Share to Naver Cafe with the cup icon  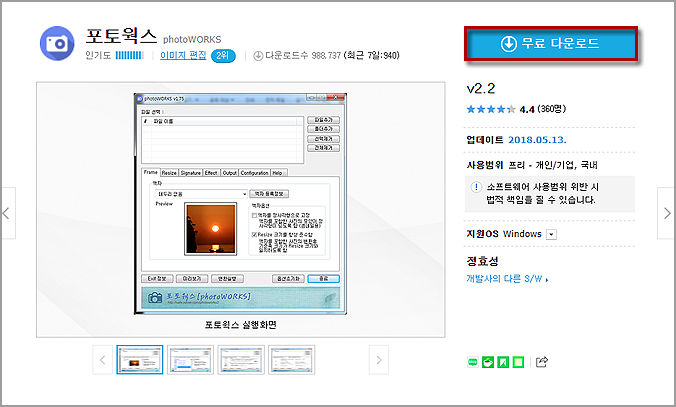point(488,362)
